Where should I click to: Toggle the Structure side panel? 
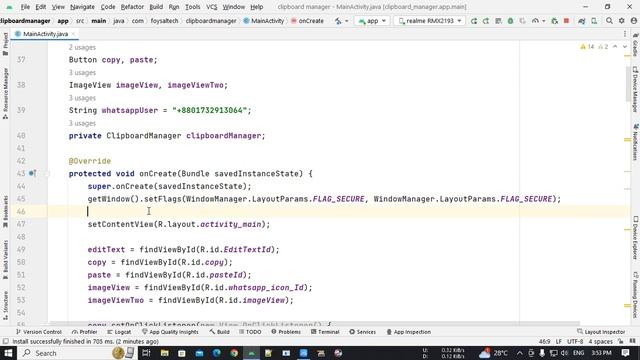click(5, 305)
